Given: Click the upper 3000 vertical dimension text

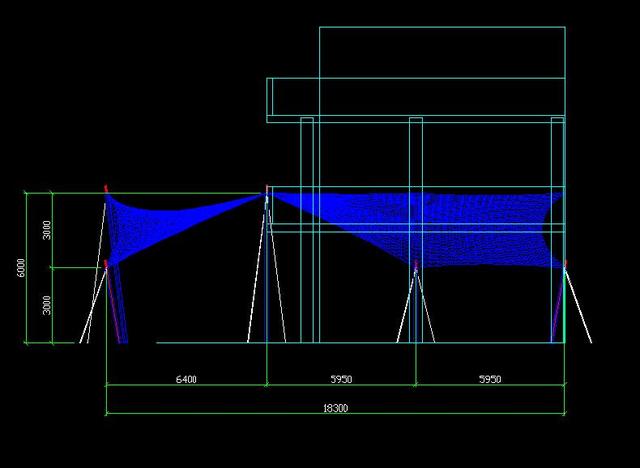Looking at the screenshot, I should point(47,230).
